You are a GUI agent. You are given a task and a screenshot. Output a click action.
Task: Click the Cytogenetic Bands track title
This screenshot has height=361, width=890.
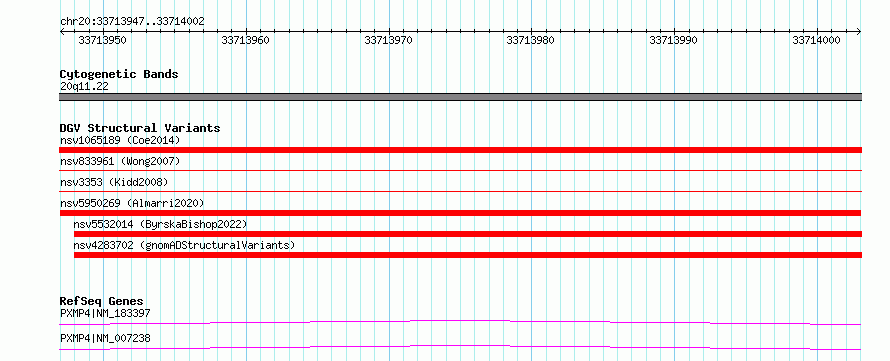click(119, 74)
